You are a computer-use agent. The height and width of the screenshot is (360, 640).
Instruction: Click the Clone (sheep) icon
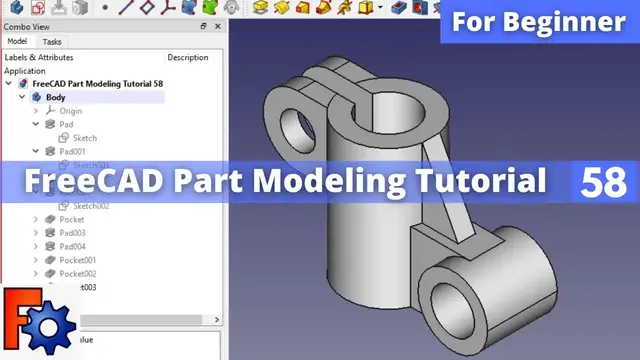coord(231,7)
